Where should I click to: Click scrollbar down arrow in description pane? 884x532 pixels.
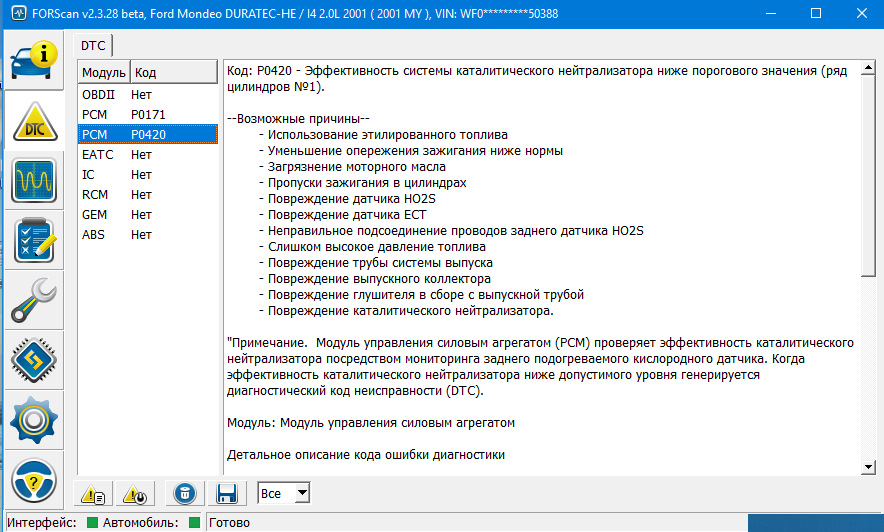[868, 467]
